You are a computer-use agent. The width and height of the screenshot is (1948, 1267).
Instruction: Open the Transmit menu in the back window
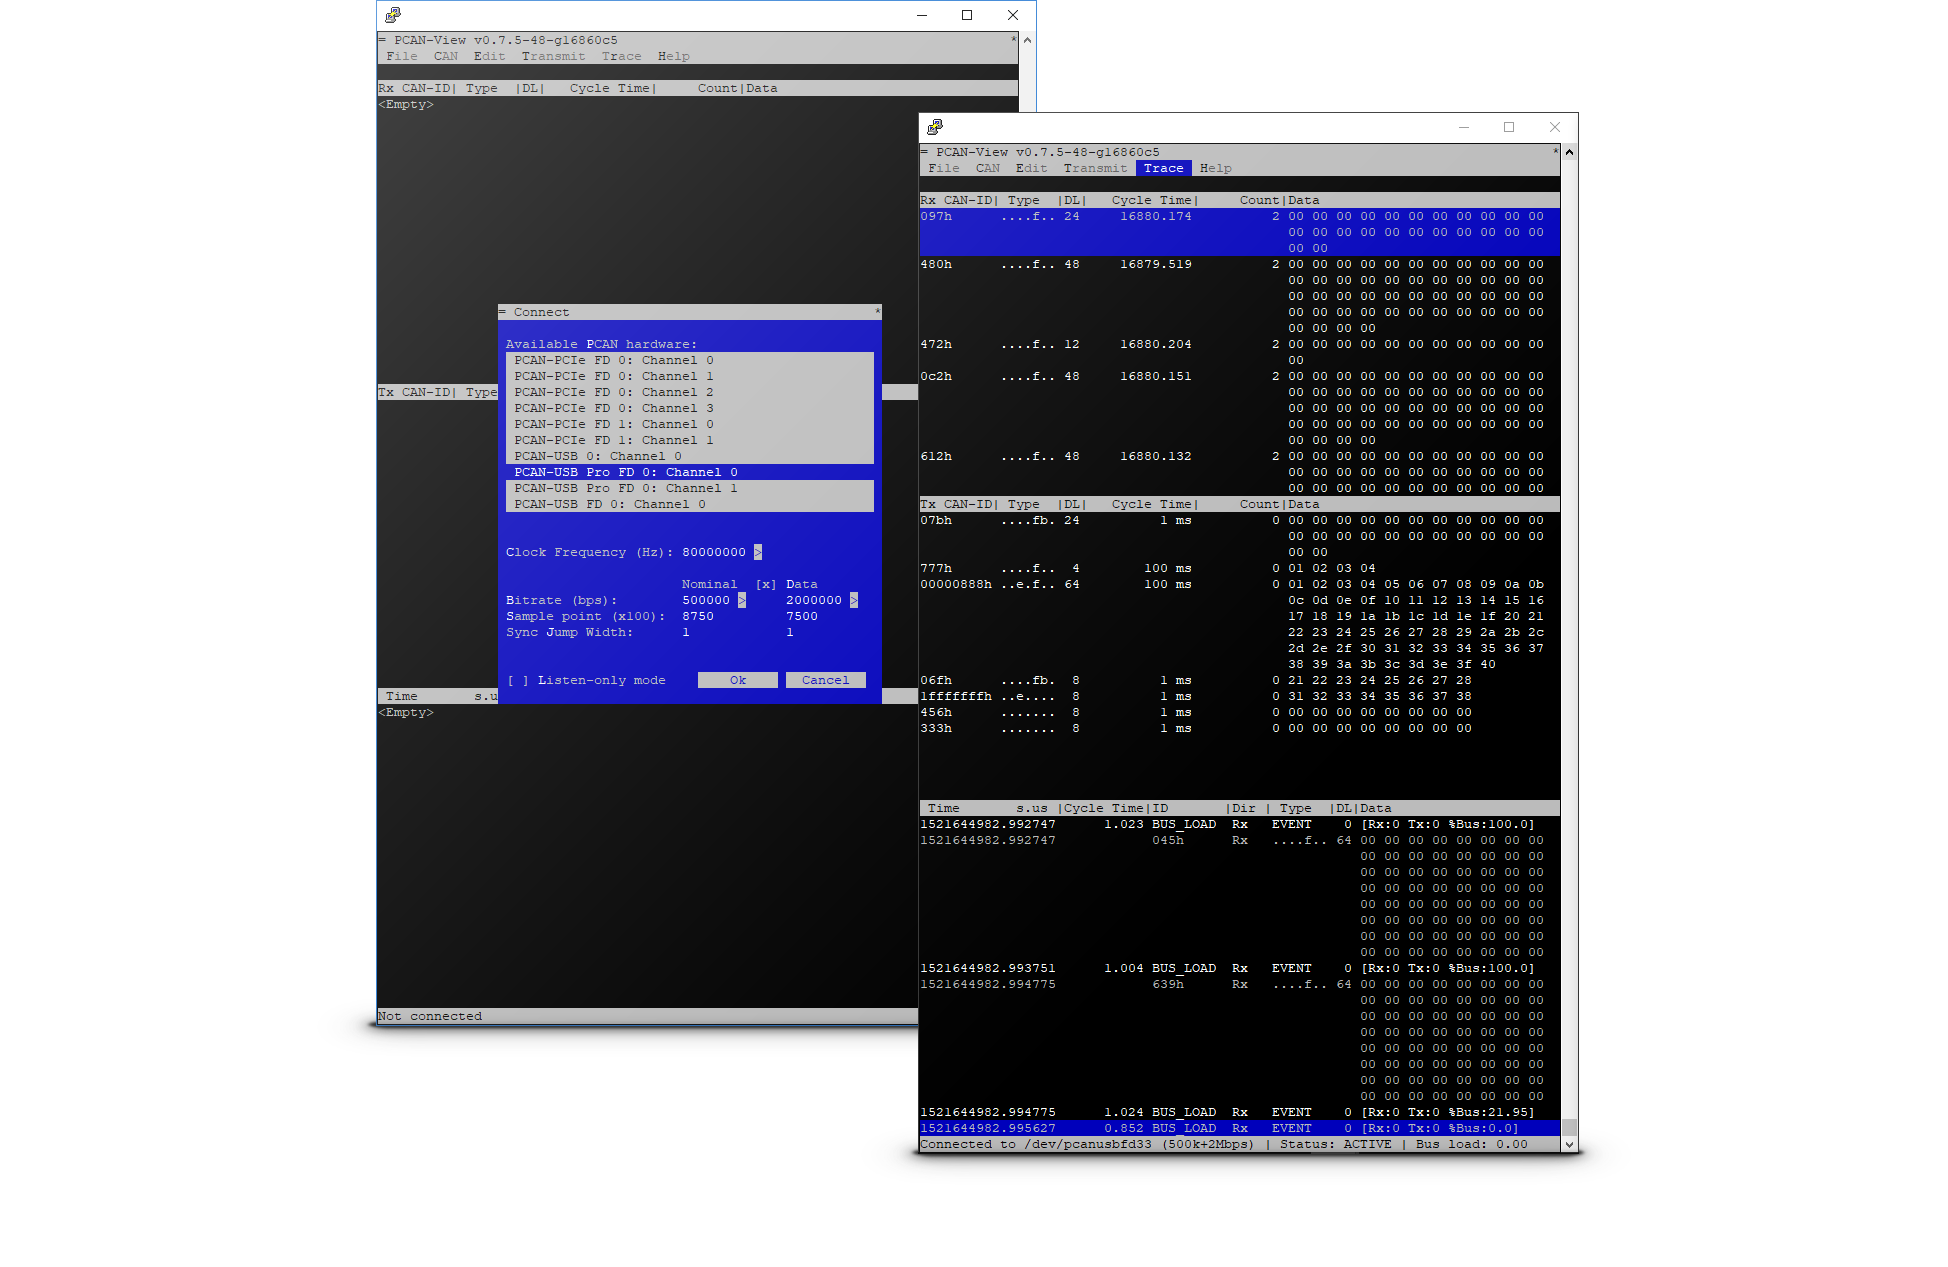click(554, 56)
